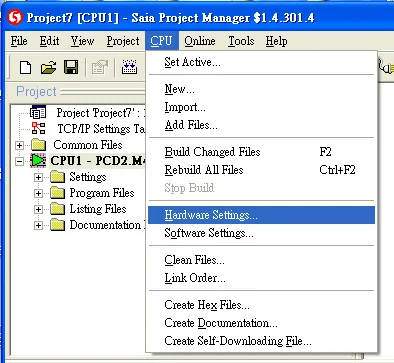Viewport: 394px width, 363px height.
Task: Open the Tools menu
Action: (x=241, y=41)
